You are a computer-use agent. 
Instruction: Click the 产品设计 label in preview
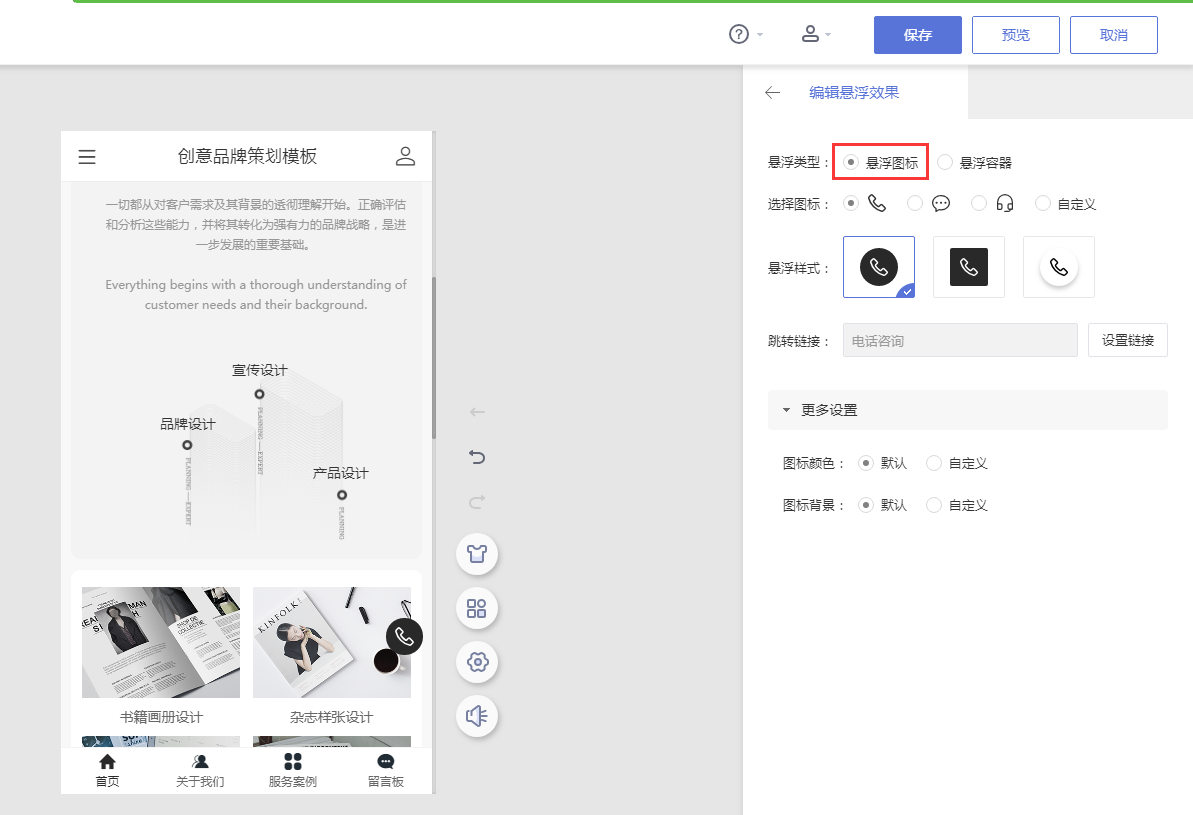(340, 473)
